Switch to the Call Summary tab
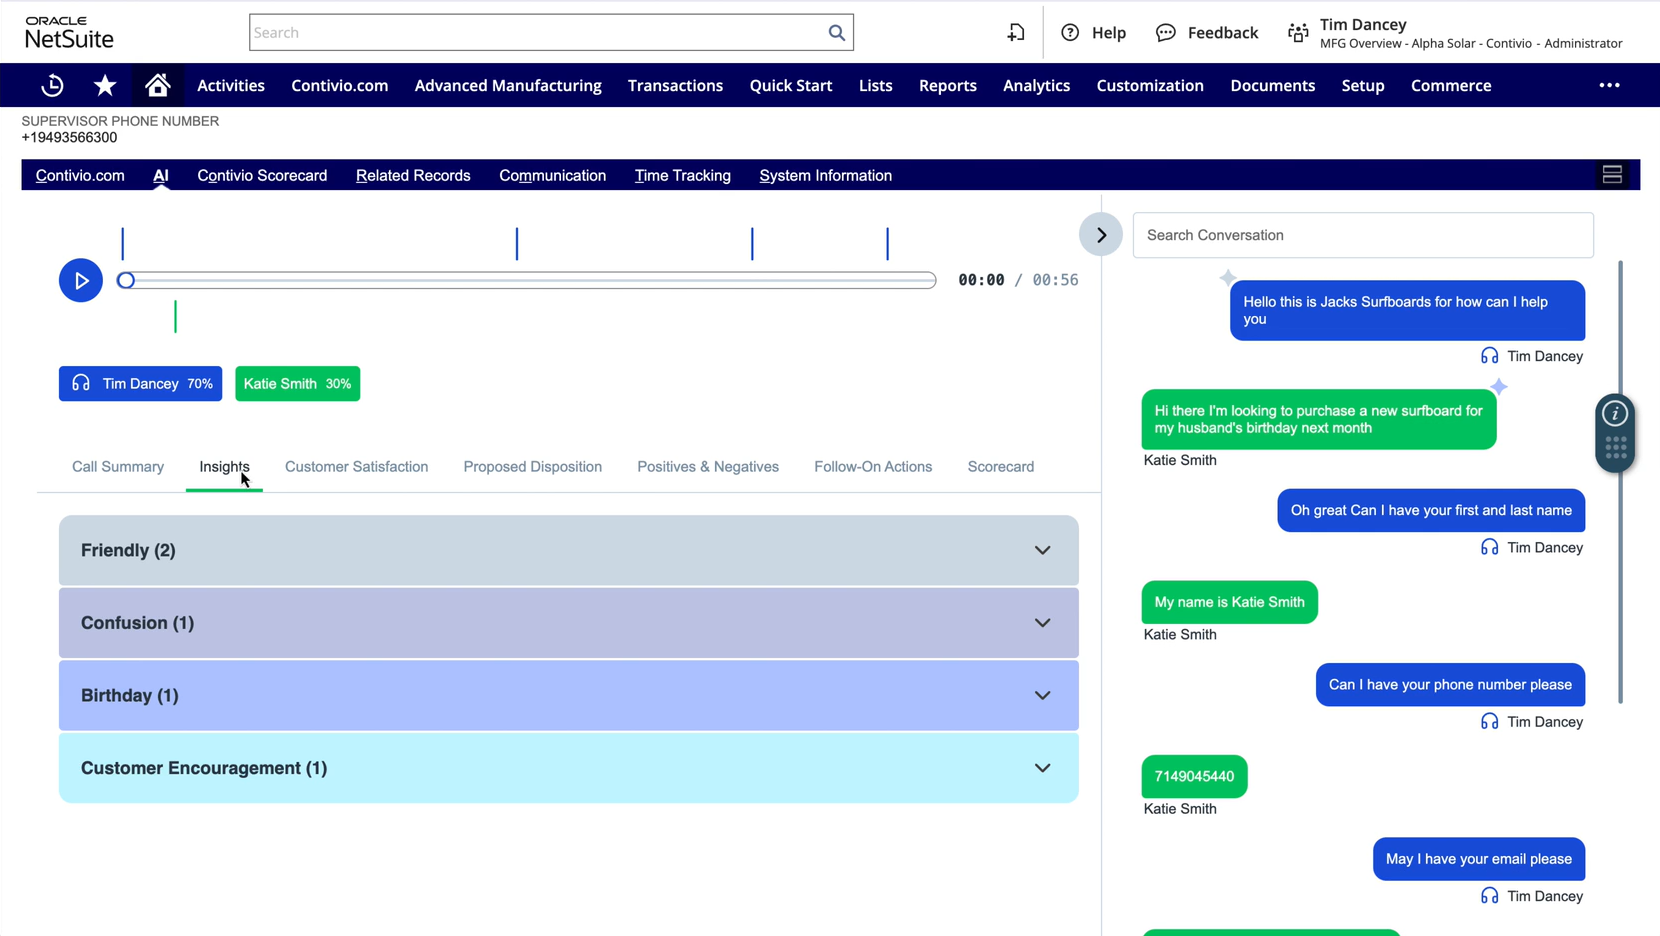 pyautogui.click(x=117, y=466)
